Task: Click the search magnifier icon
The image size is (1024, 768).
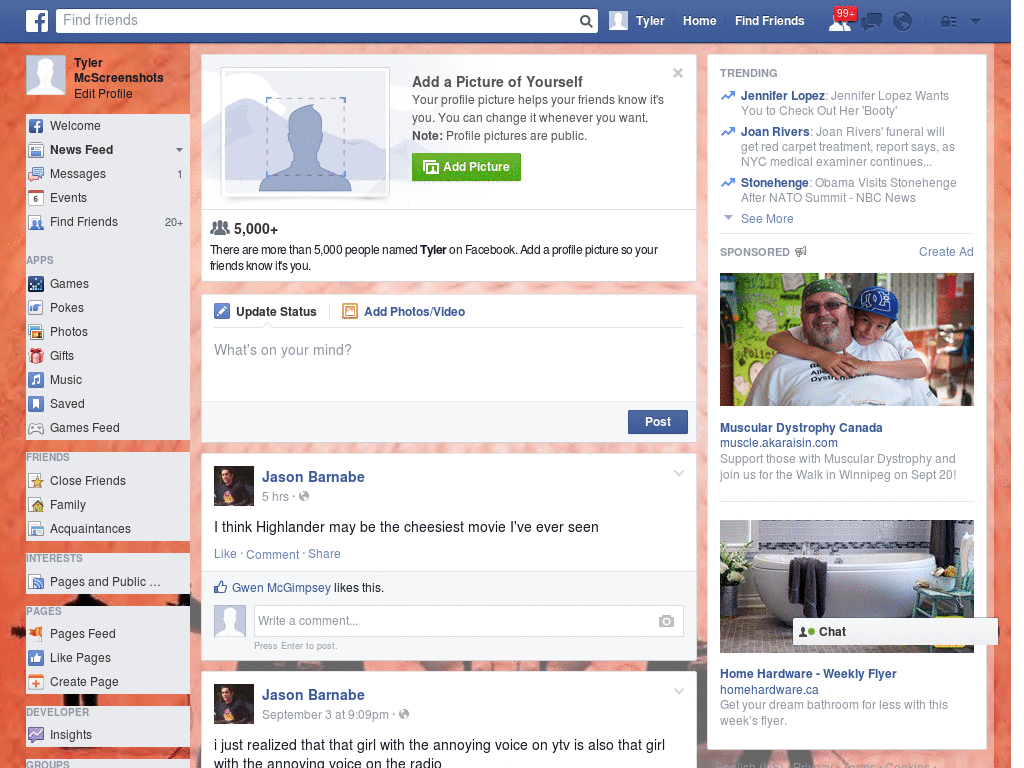Action: 586,22
